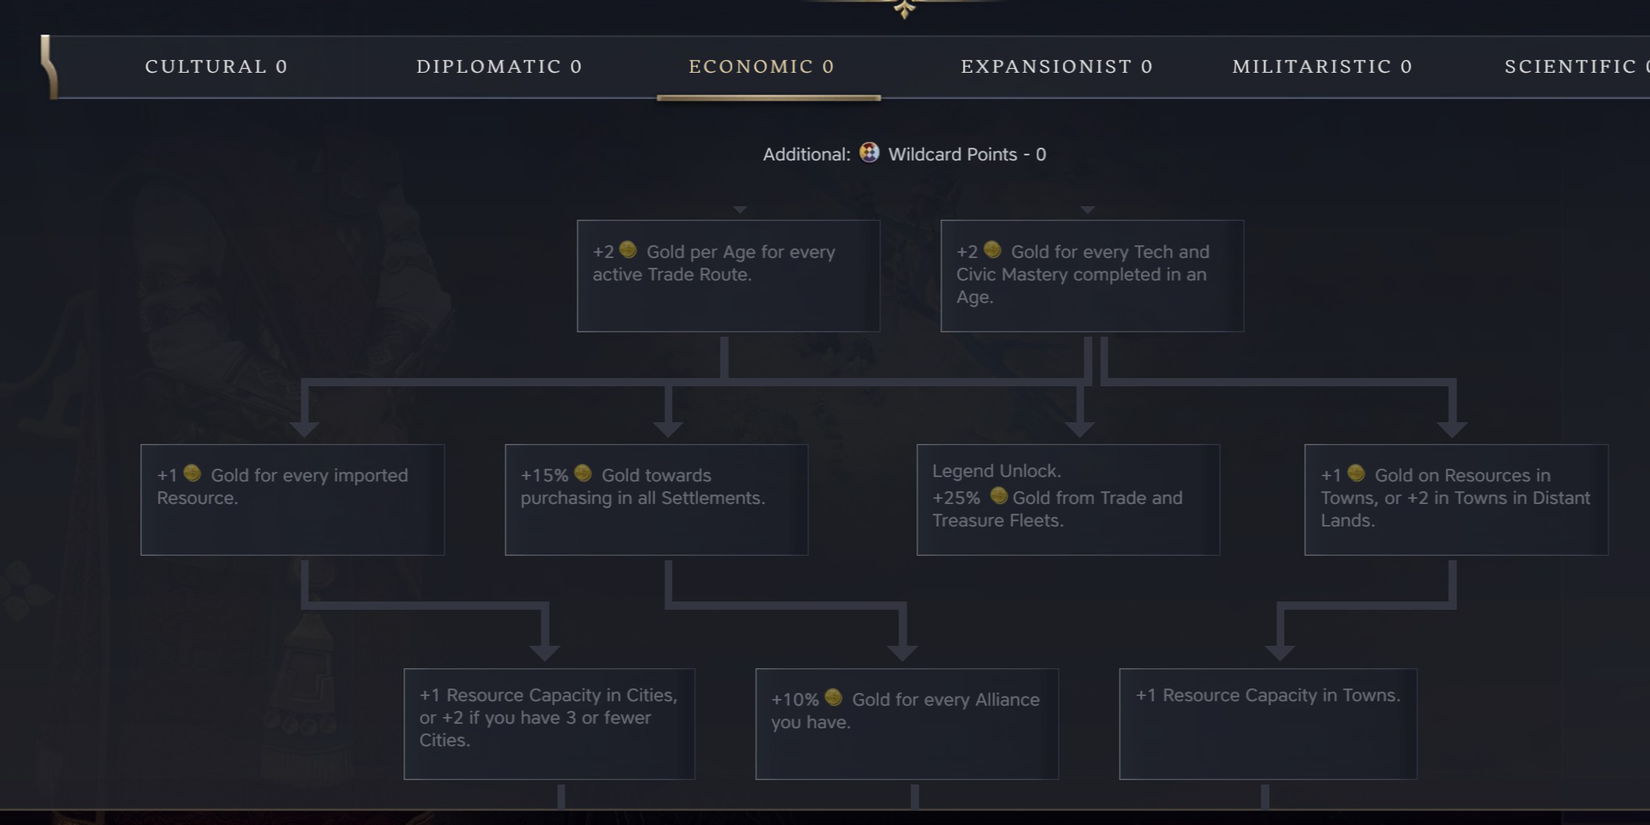Click the Wildcard Points icon beside 'Additional'
The height and width of the screenshot is (825, 1650).
[x=869, y=153]
